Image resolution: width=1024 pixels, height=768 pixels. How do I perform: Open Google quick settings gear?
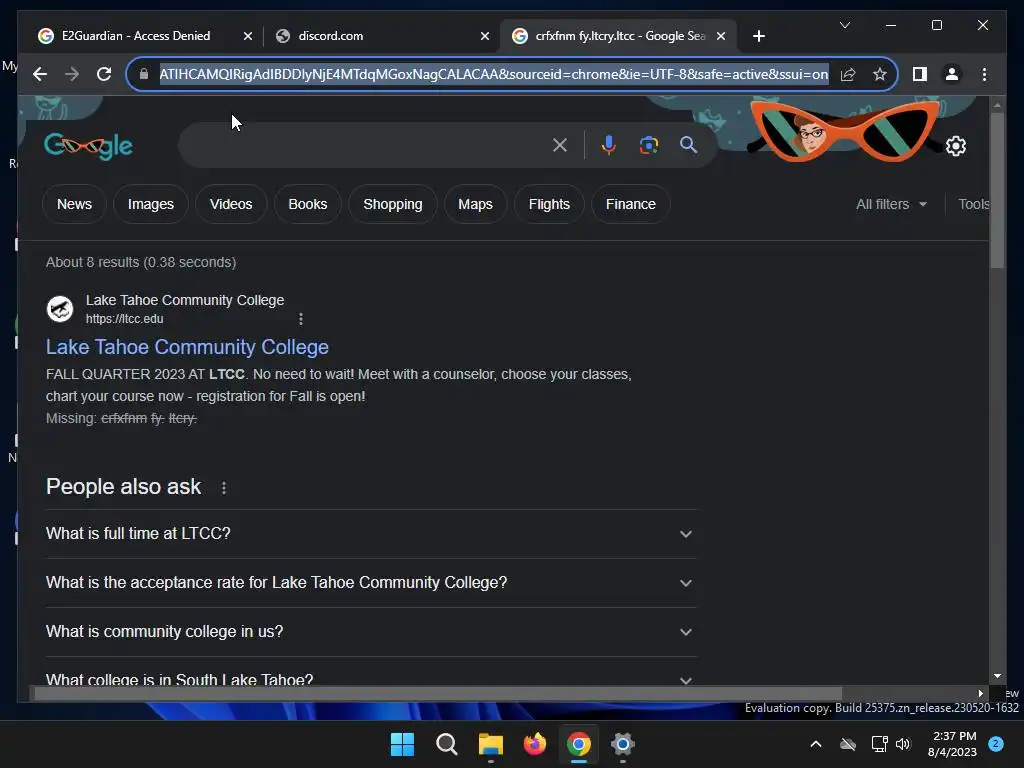[955, 146]
